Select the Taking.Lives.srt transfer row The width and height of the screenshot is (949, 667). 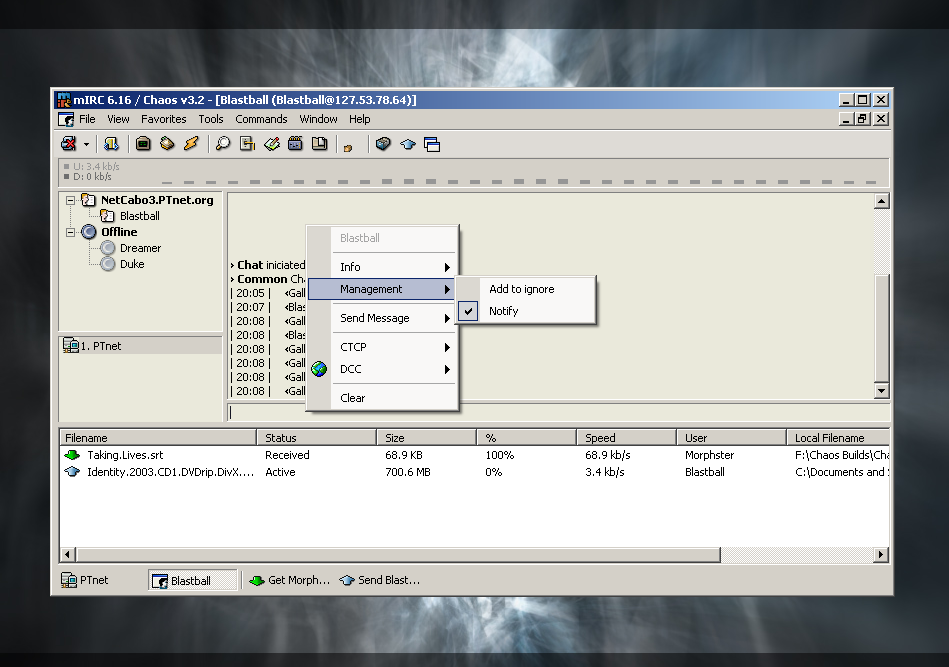474,455
